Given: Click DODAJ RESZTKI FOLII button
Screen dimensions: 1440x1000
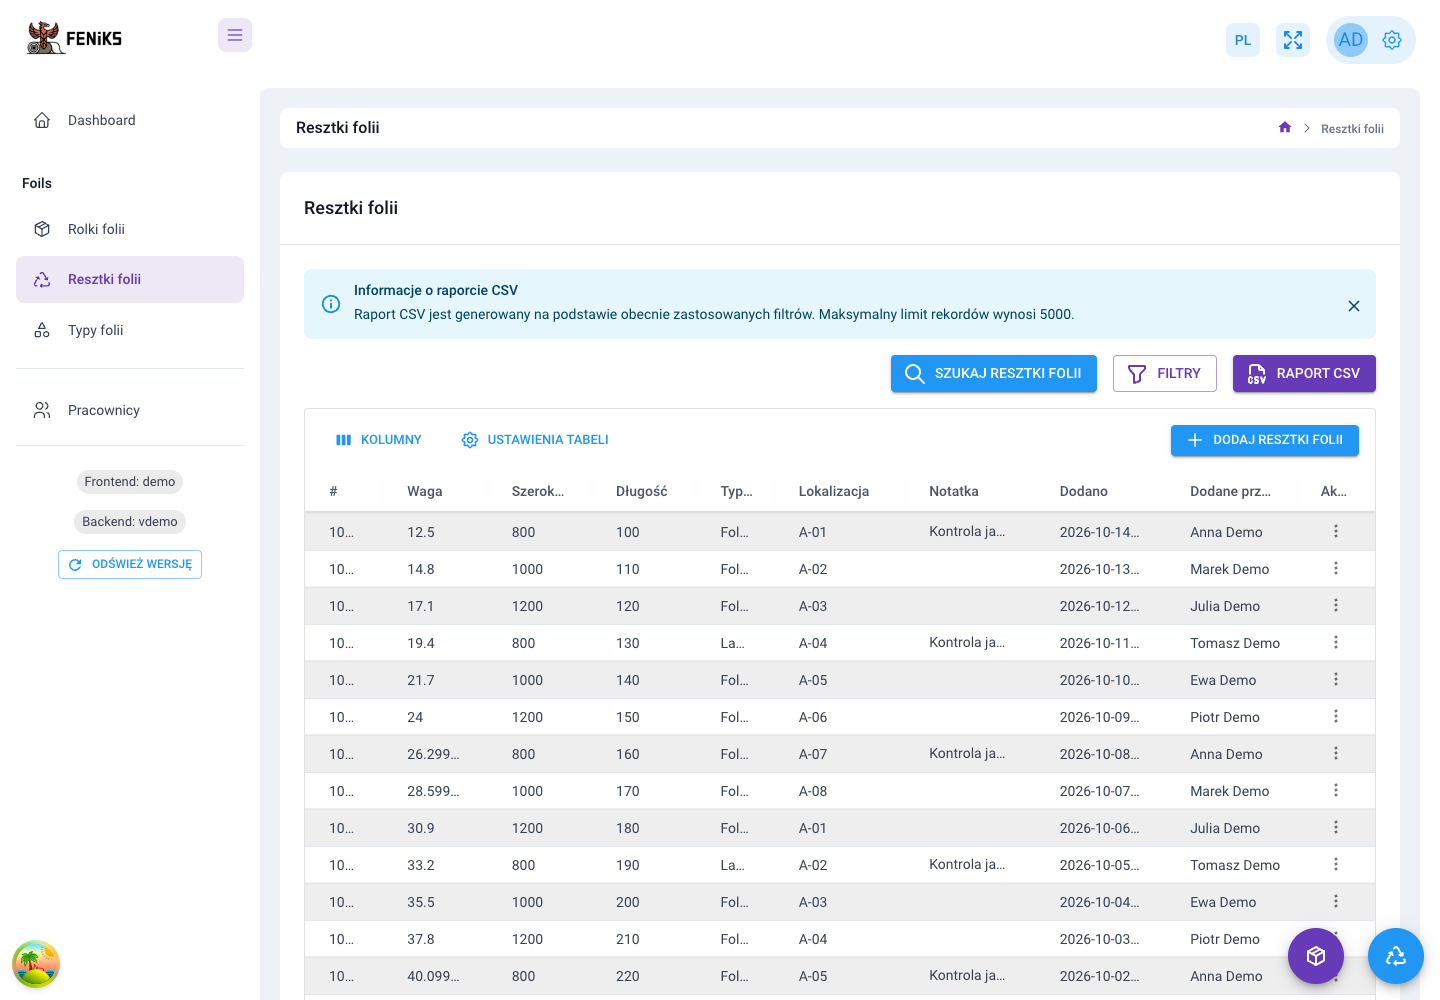Looking at the screenshot, I should (1265, 440).
